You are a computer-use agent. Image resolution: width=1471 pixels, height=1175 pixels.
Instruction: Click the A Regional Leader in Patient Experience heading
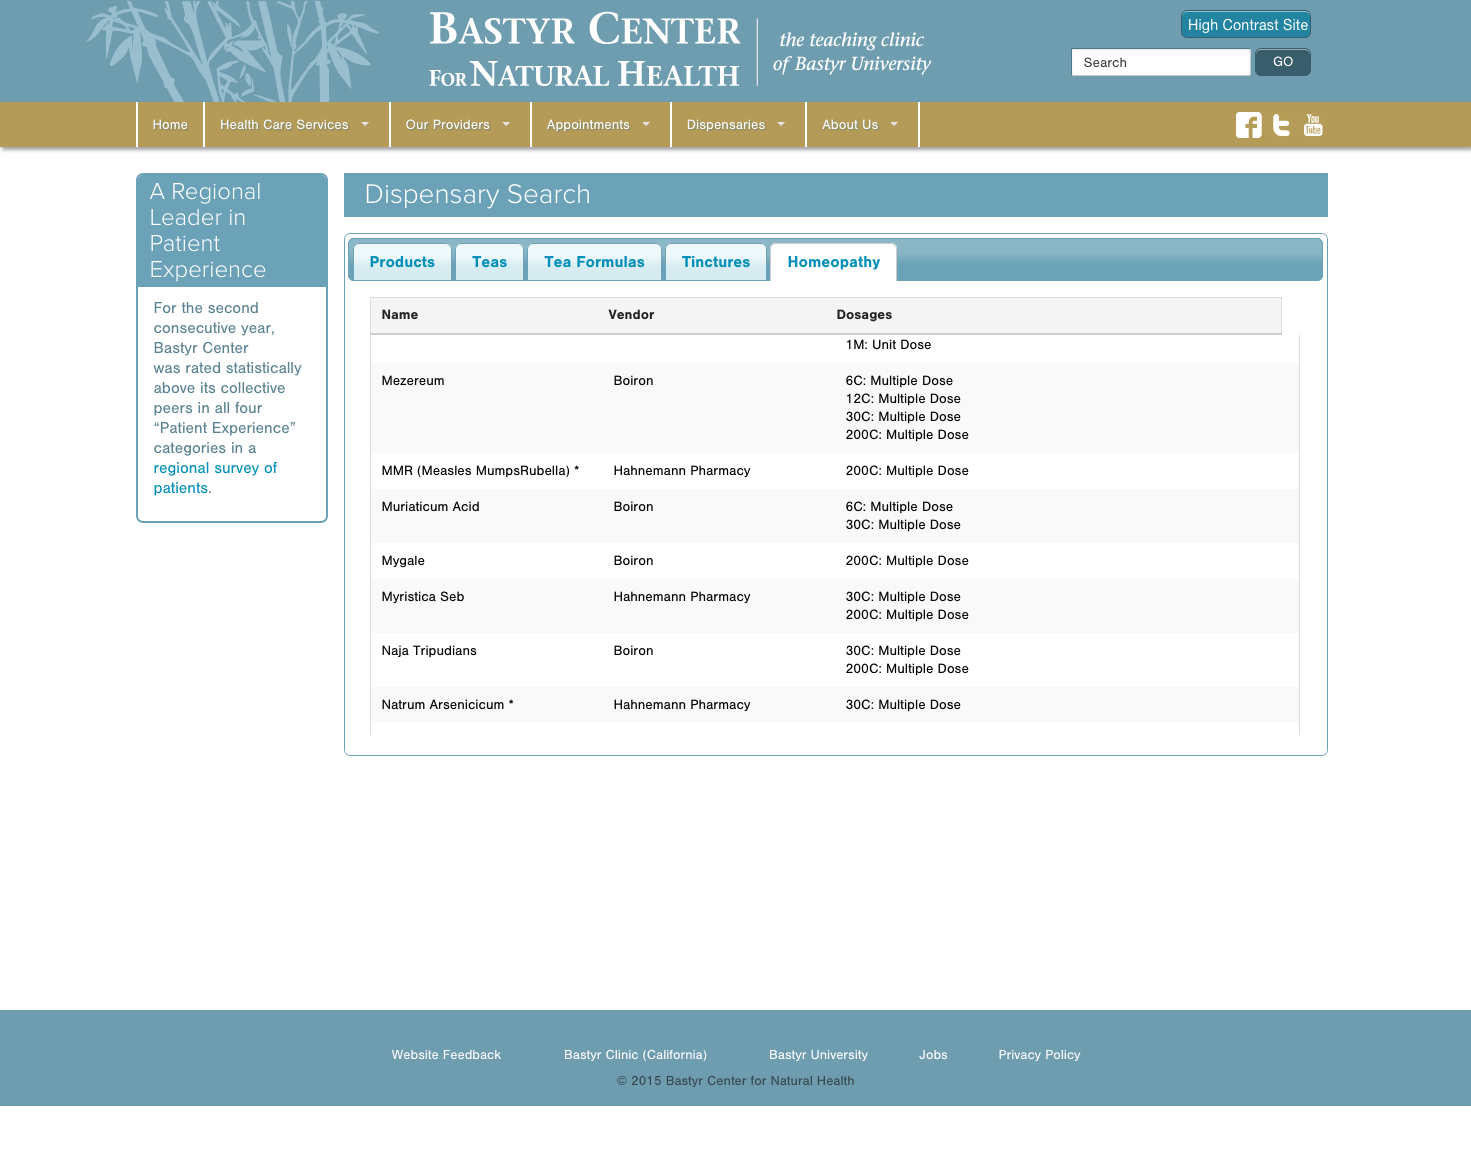pos(208,231)
